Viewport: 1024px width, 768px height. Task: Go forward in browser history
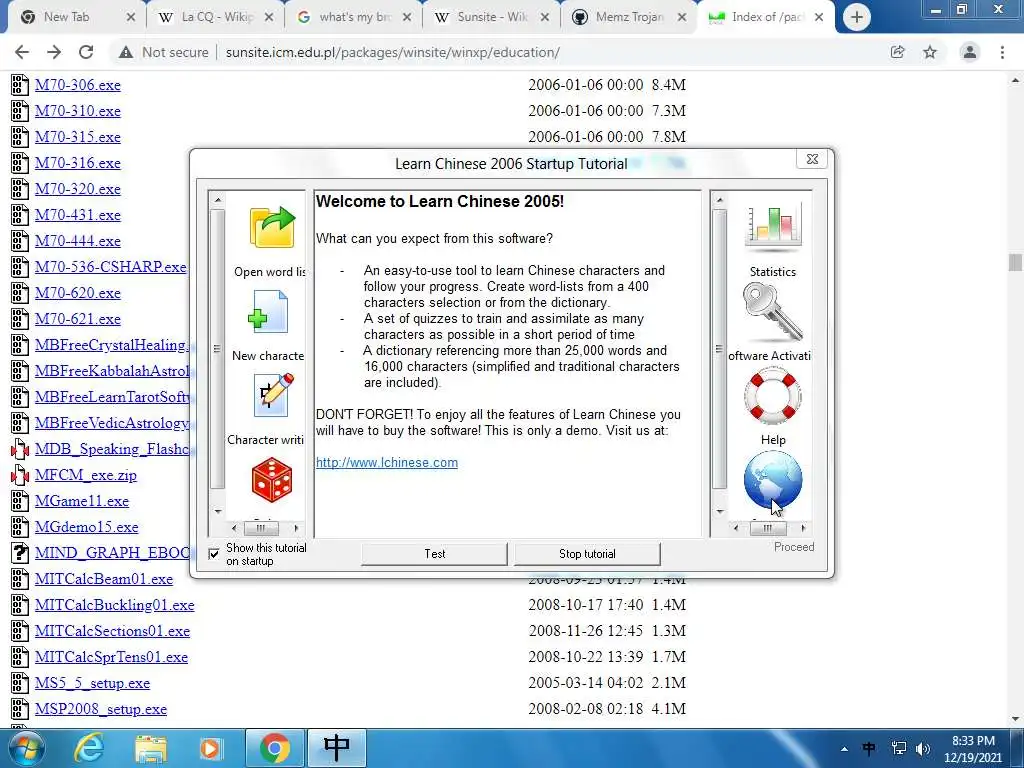coord(54,52)
